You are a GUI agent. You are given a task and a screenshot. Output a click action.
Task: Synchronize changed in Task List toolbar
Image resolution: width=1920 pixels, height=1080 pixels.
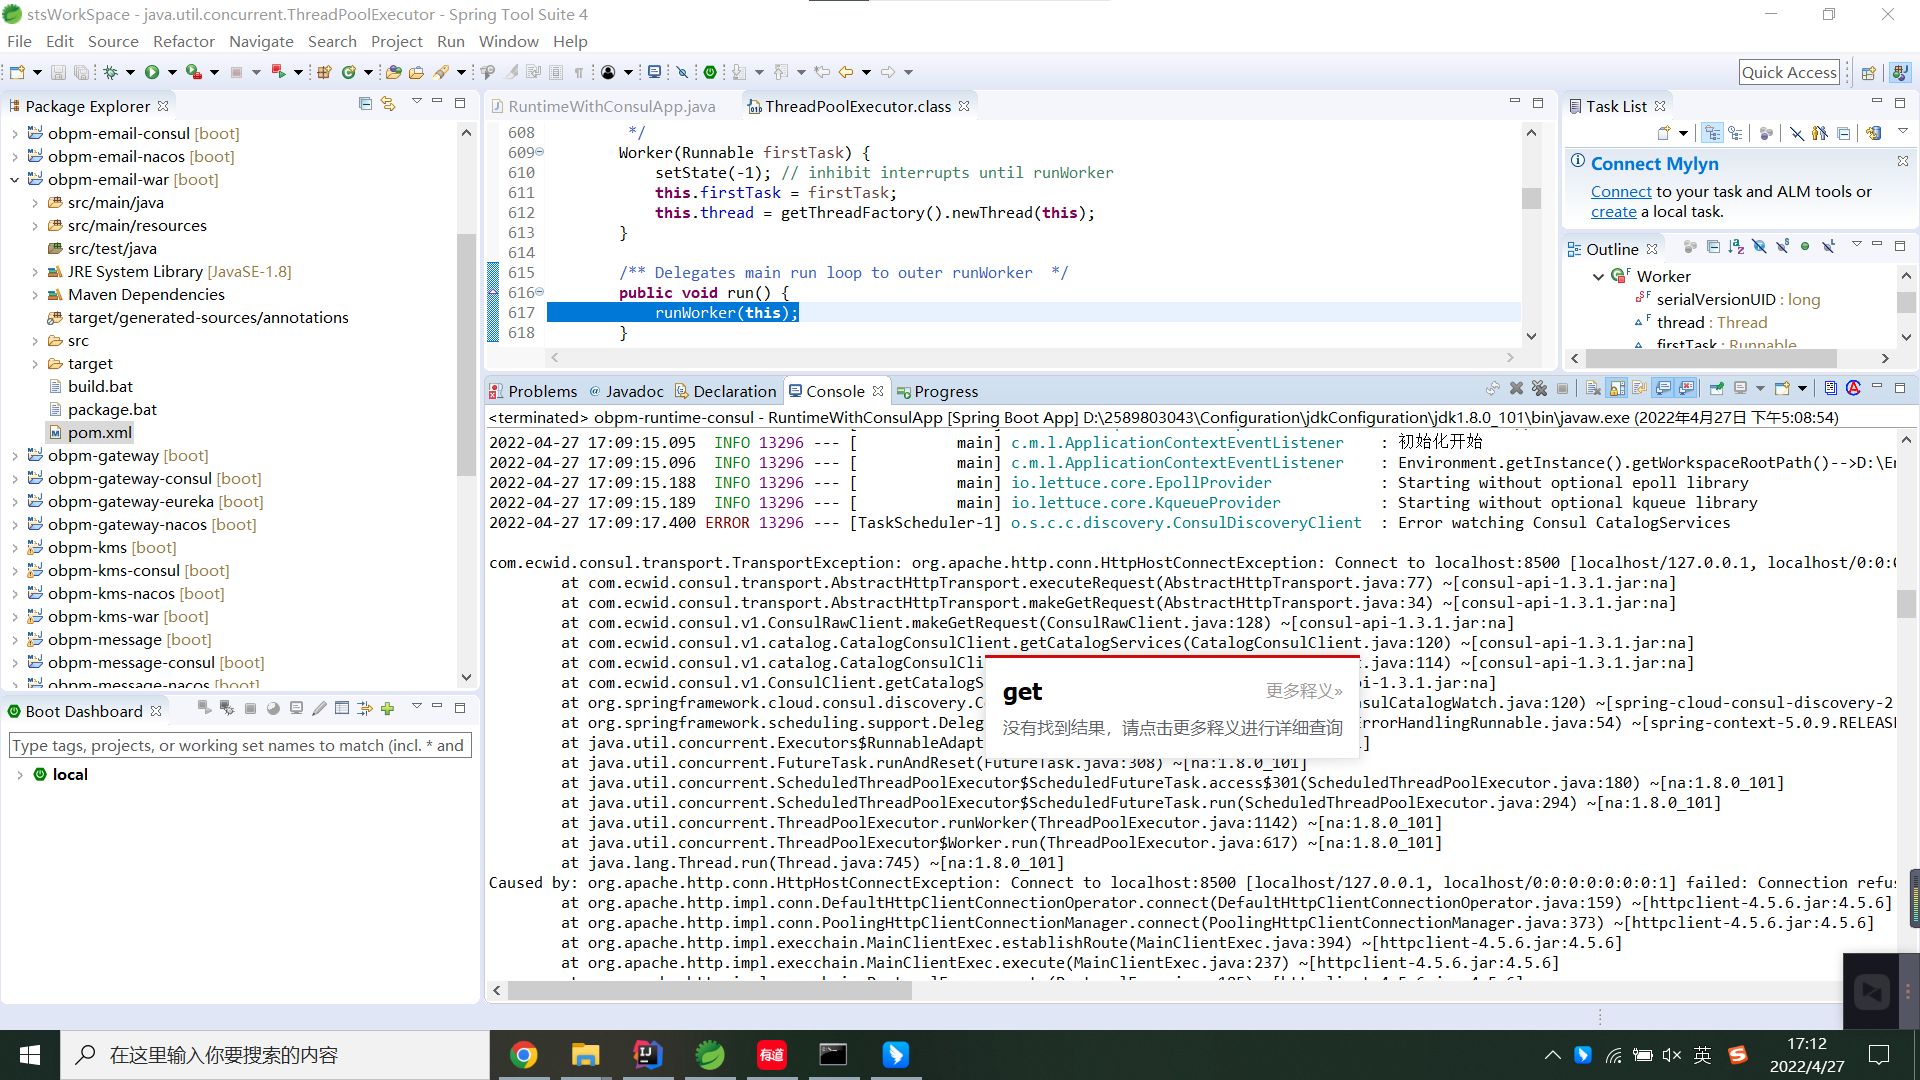(1873, 133)
